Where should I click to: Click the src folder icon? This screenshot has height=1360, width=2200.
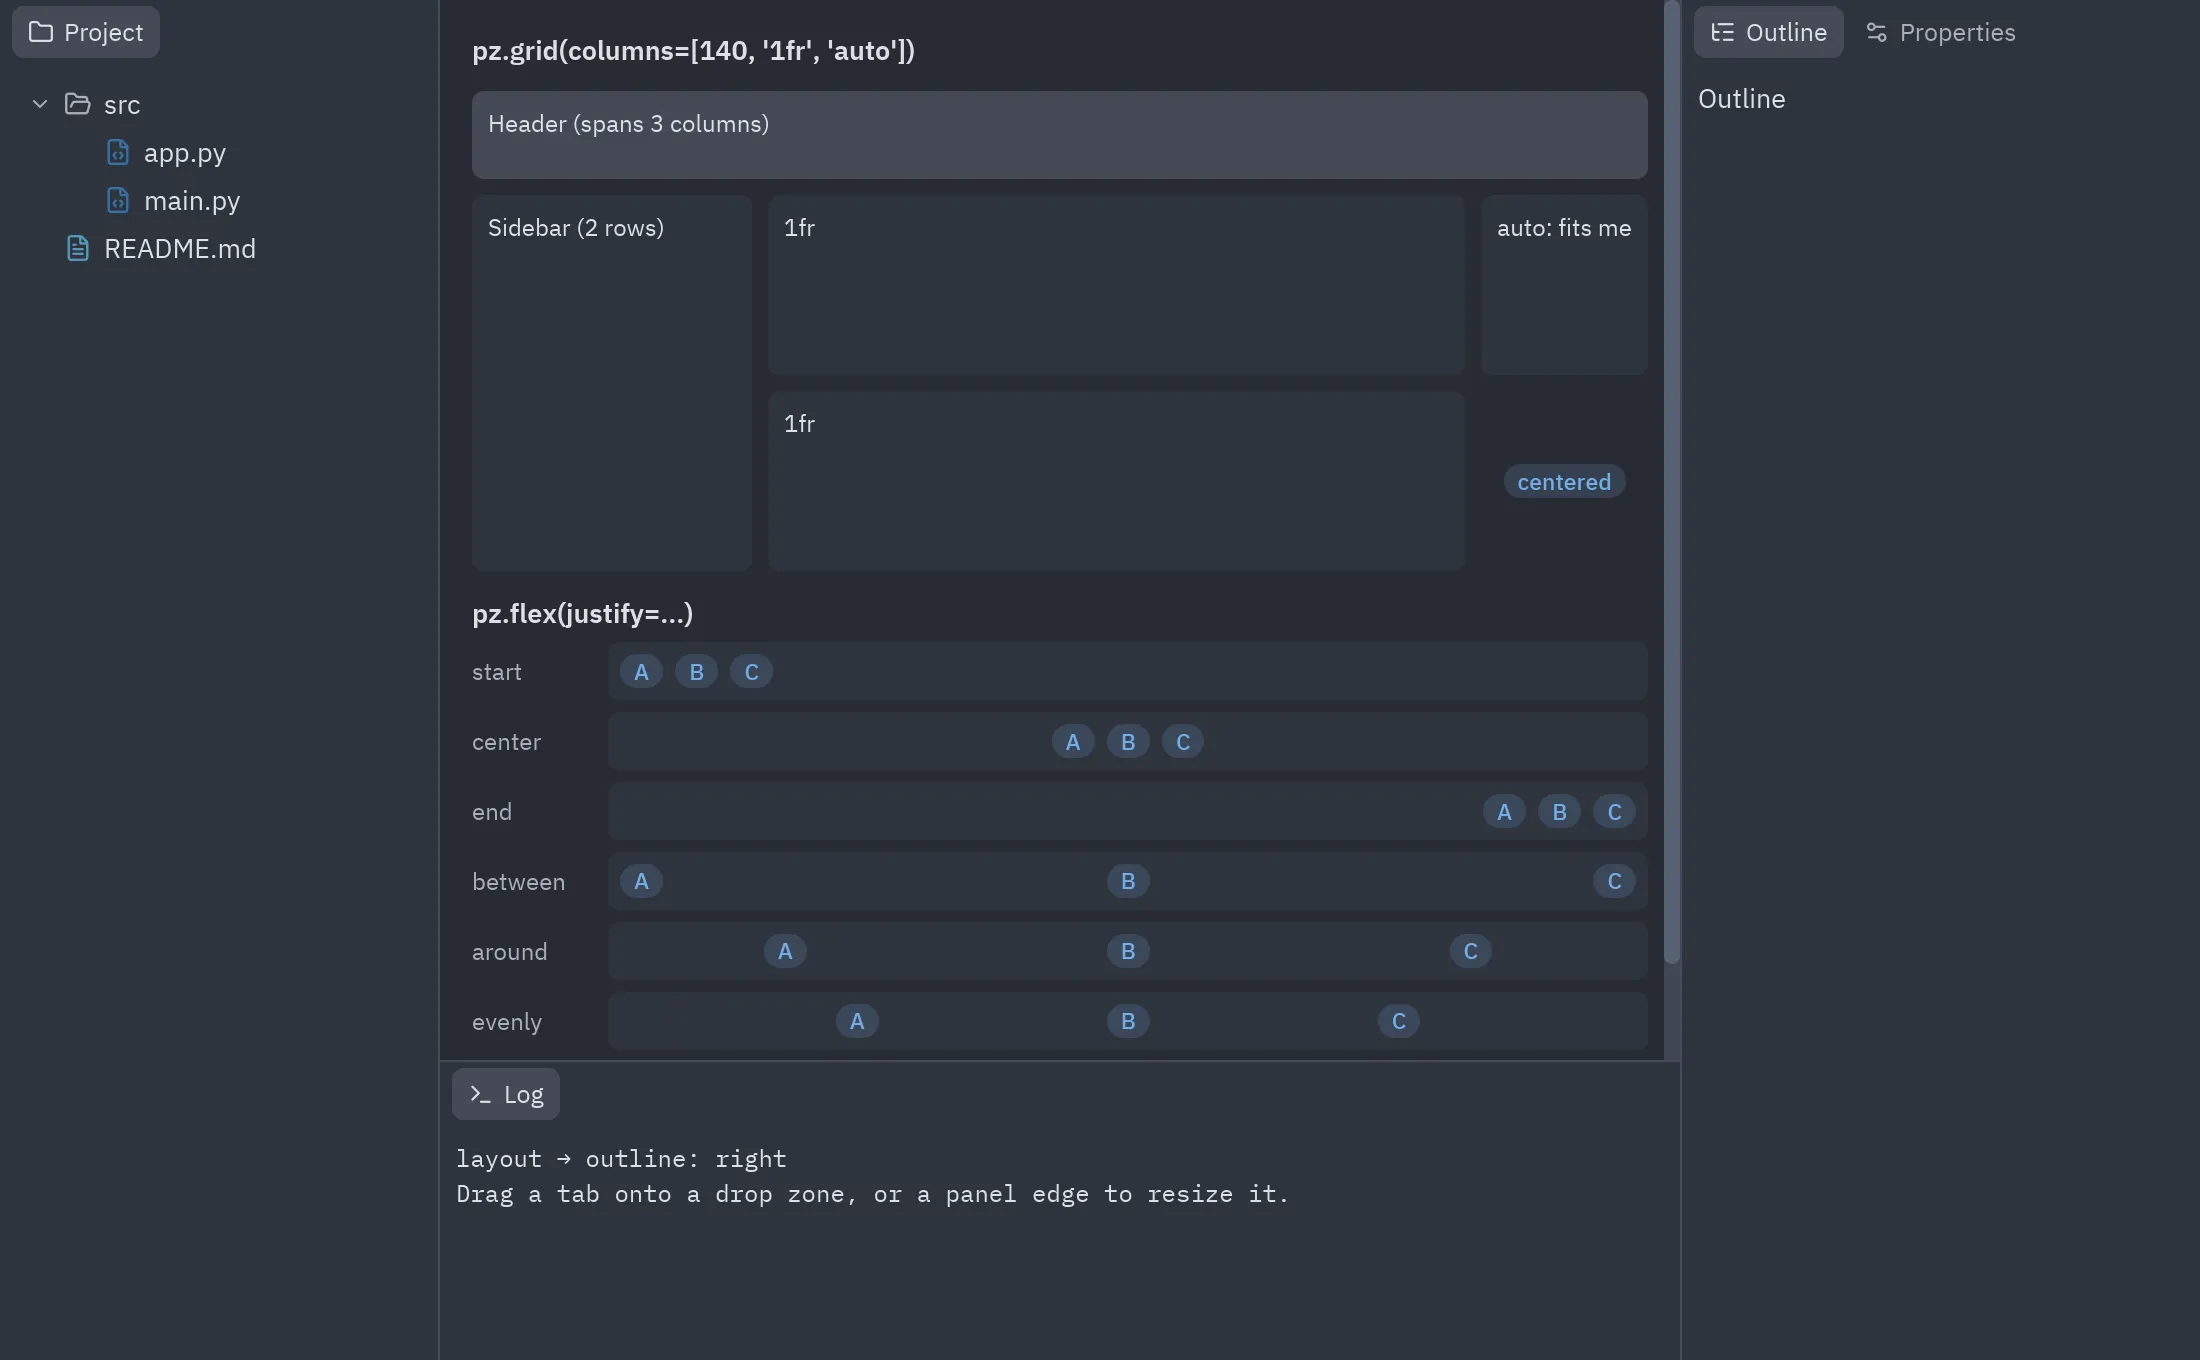(78, 104)
